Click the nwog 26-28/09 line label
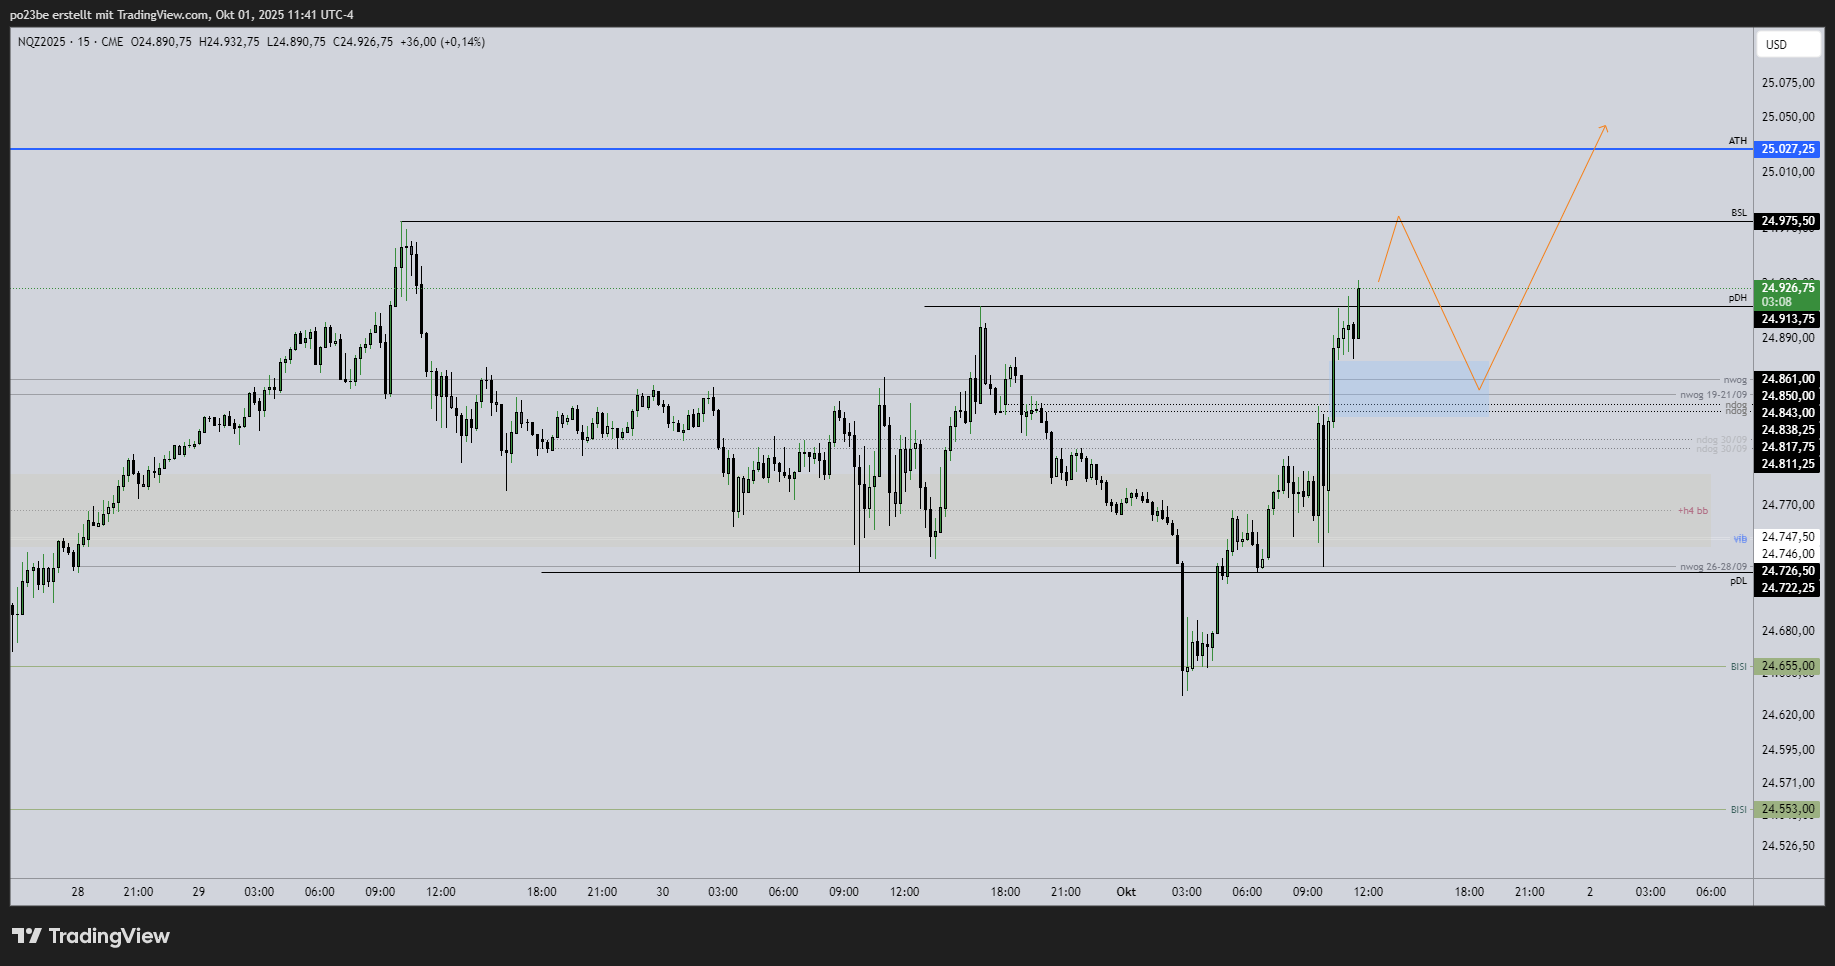 pyautogui.click(x=1714, y=567)
